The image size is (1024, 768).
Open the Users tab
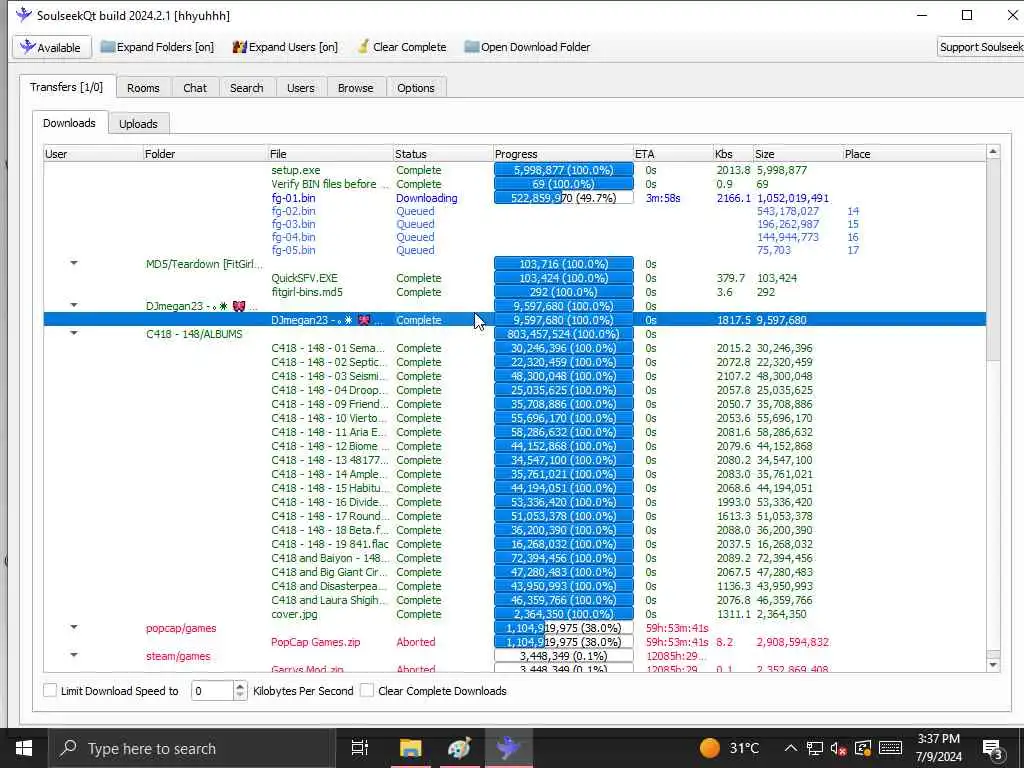coord(300,88)
